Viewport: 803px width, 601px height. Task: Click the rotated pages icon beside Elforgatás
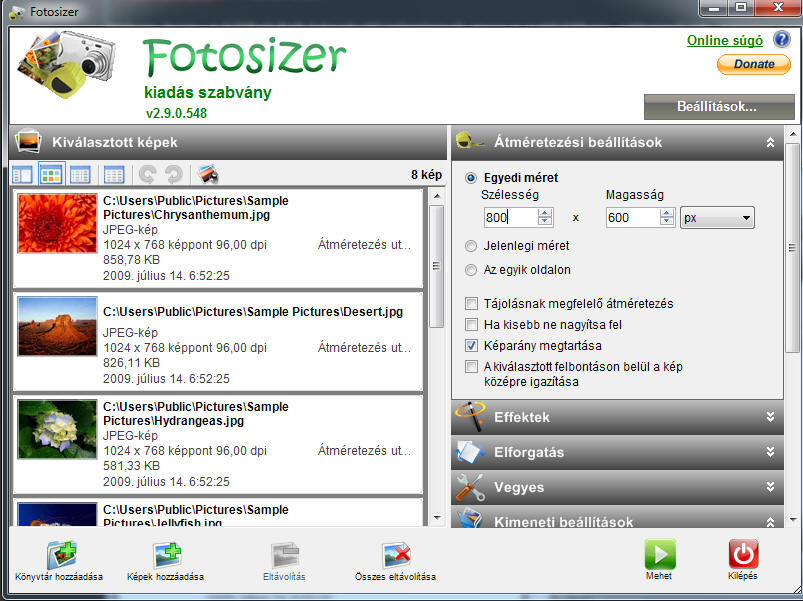(x=470, y=452)
